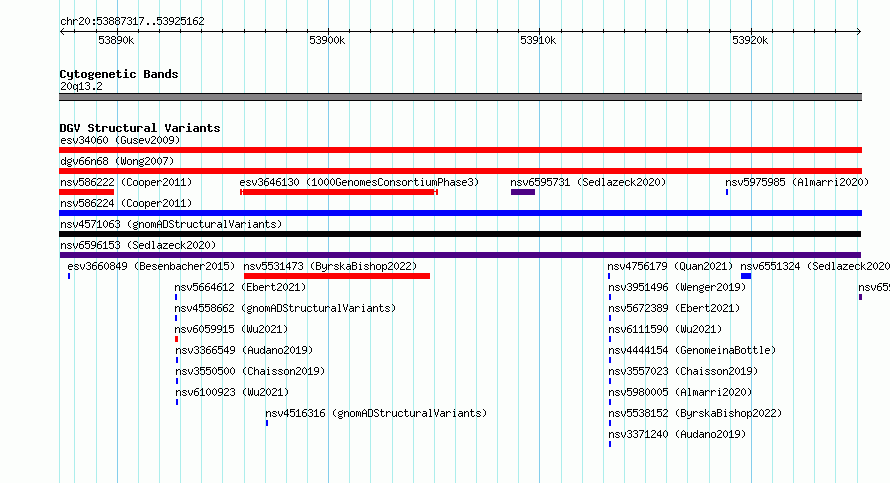The height and width of the screenshot is (483, 890).
Task: Open nsv6595731 (Sedlazeck2020) label
Action: tap(588, 182)
